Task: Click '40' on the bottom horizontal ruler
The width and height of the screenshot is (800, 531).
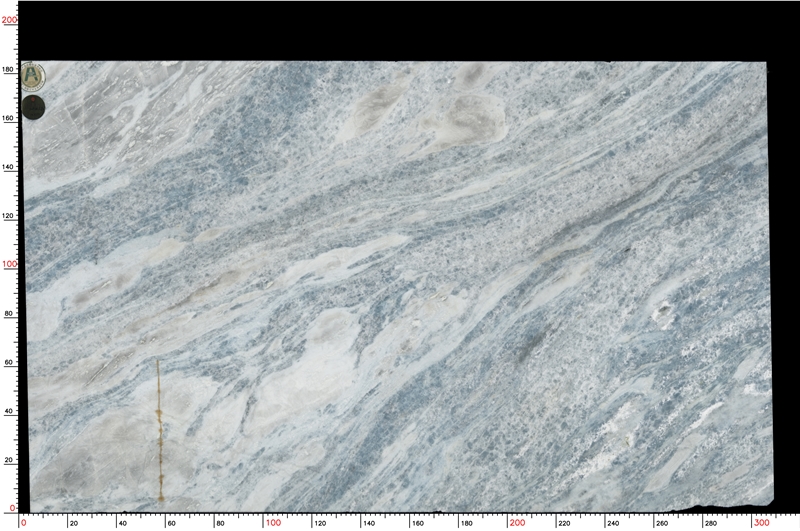Action: pos(122,523)
